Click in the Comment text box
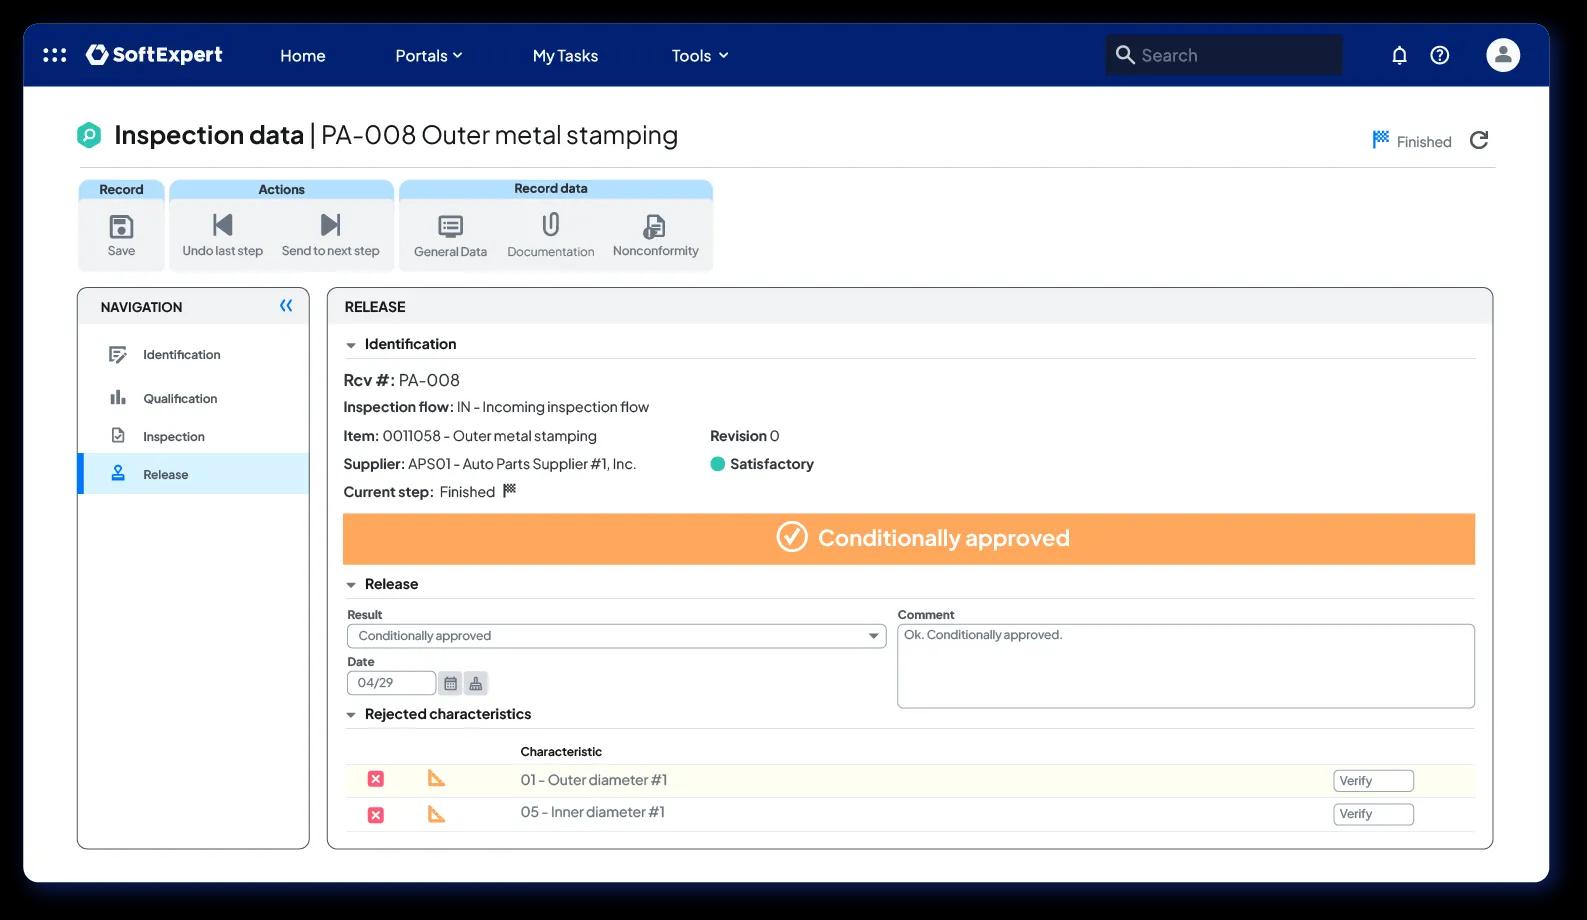 pos(1186,666)
